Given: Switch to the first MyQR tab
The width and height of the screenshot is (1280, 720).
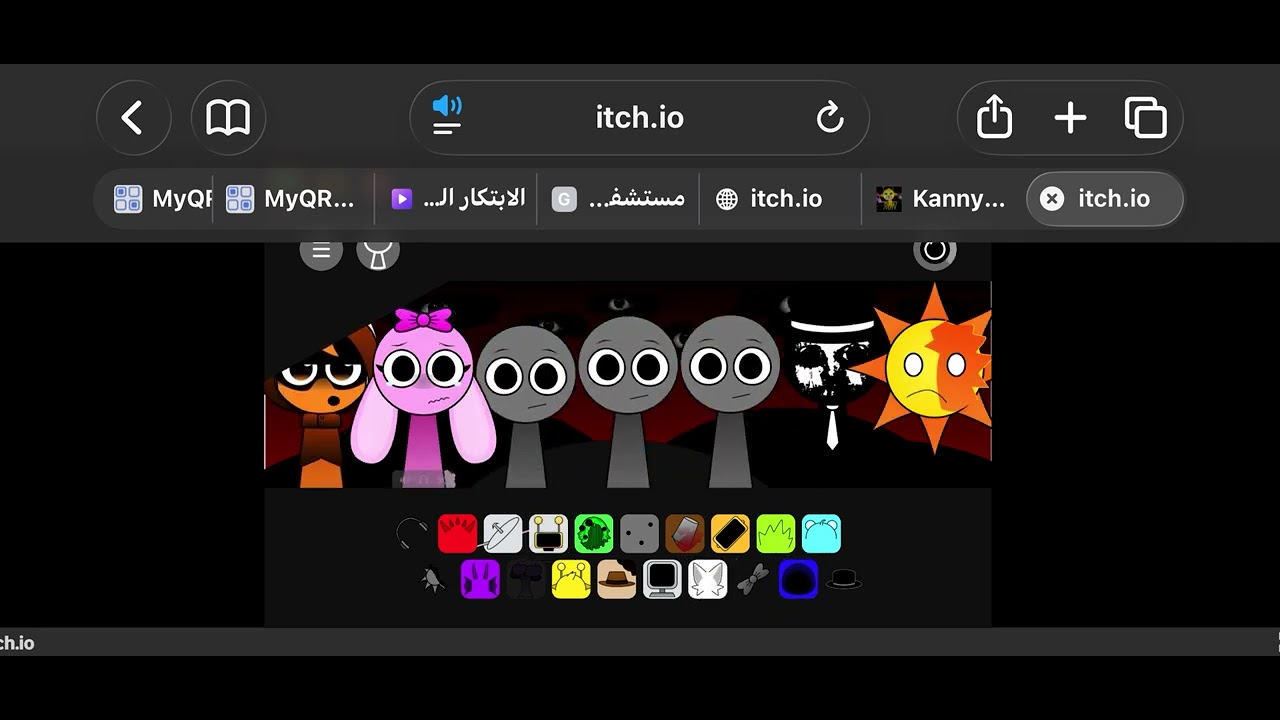Looking at the screenshot, I should [x=157, y=199].
